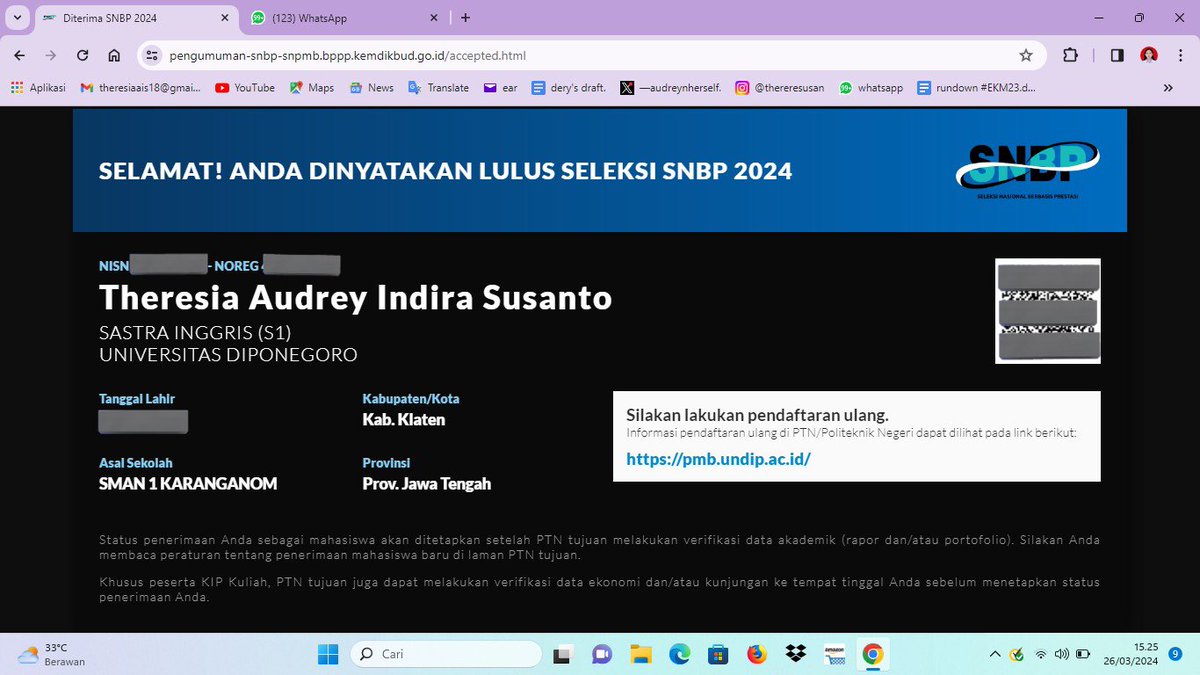Select the text Prov. Jawa Tengah

click(427, 484)
